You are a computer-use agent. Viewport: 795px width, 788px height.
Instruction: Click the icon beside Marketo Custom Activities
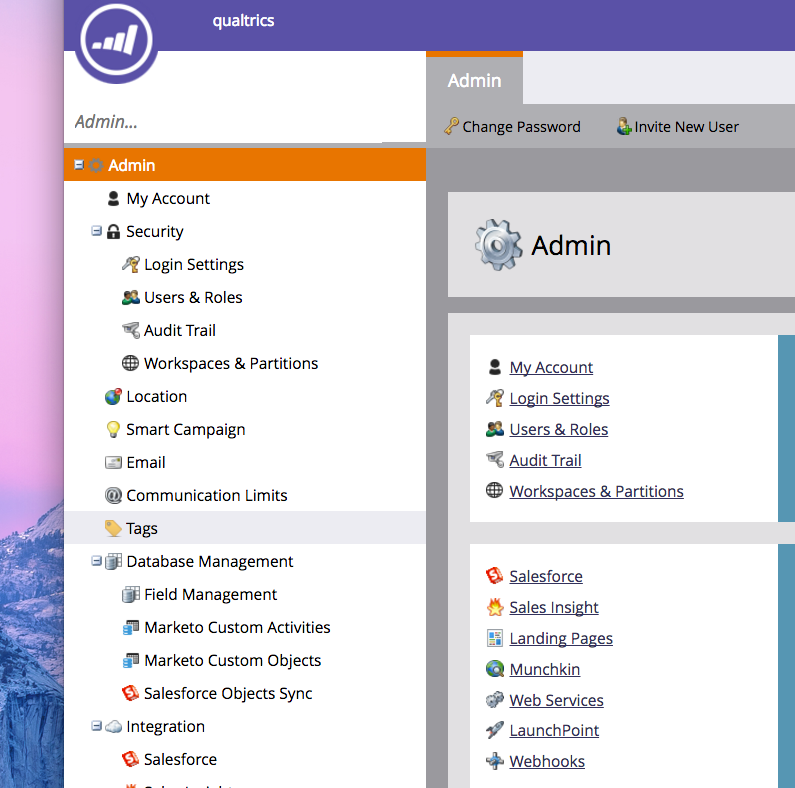[131, 627]
